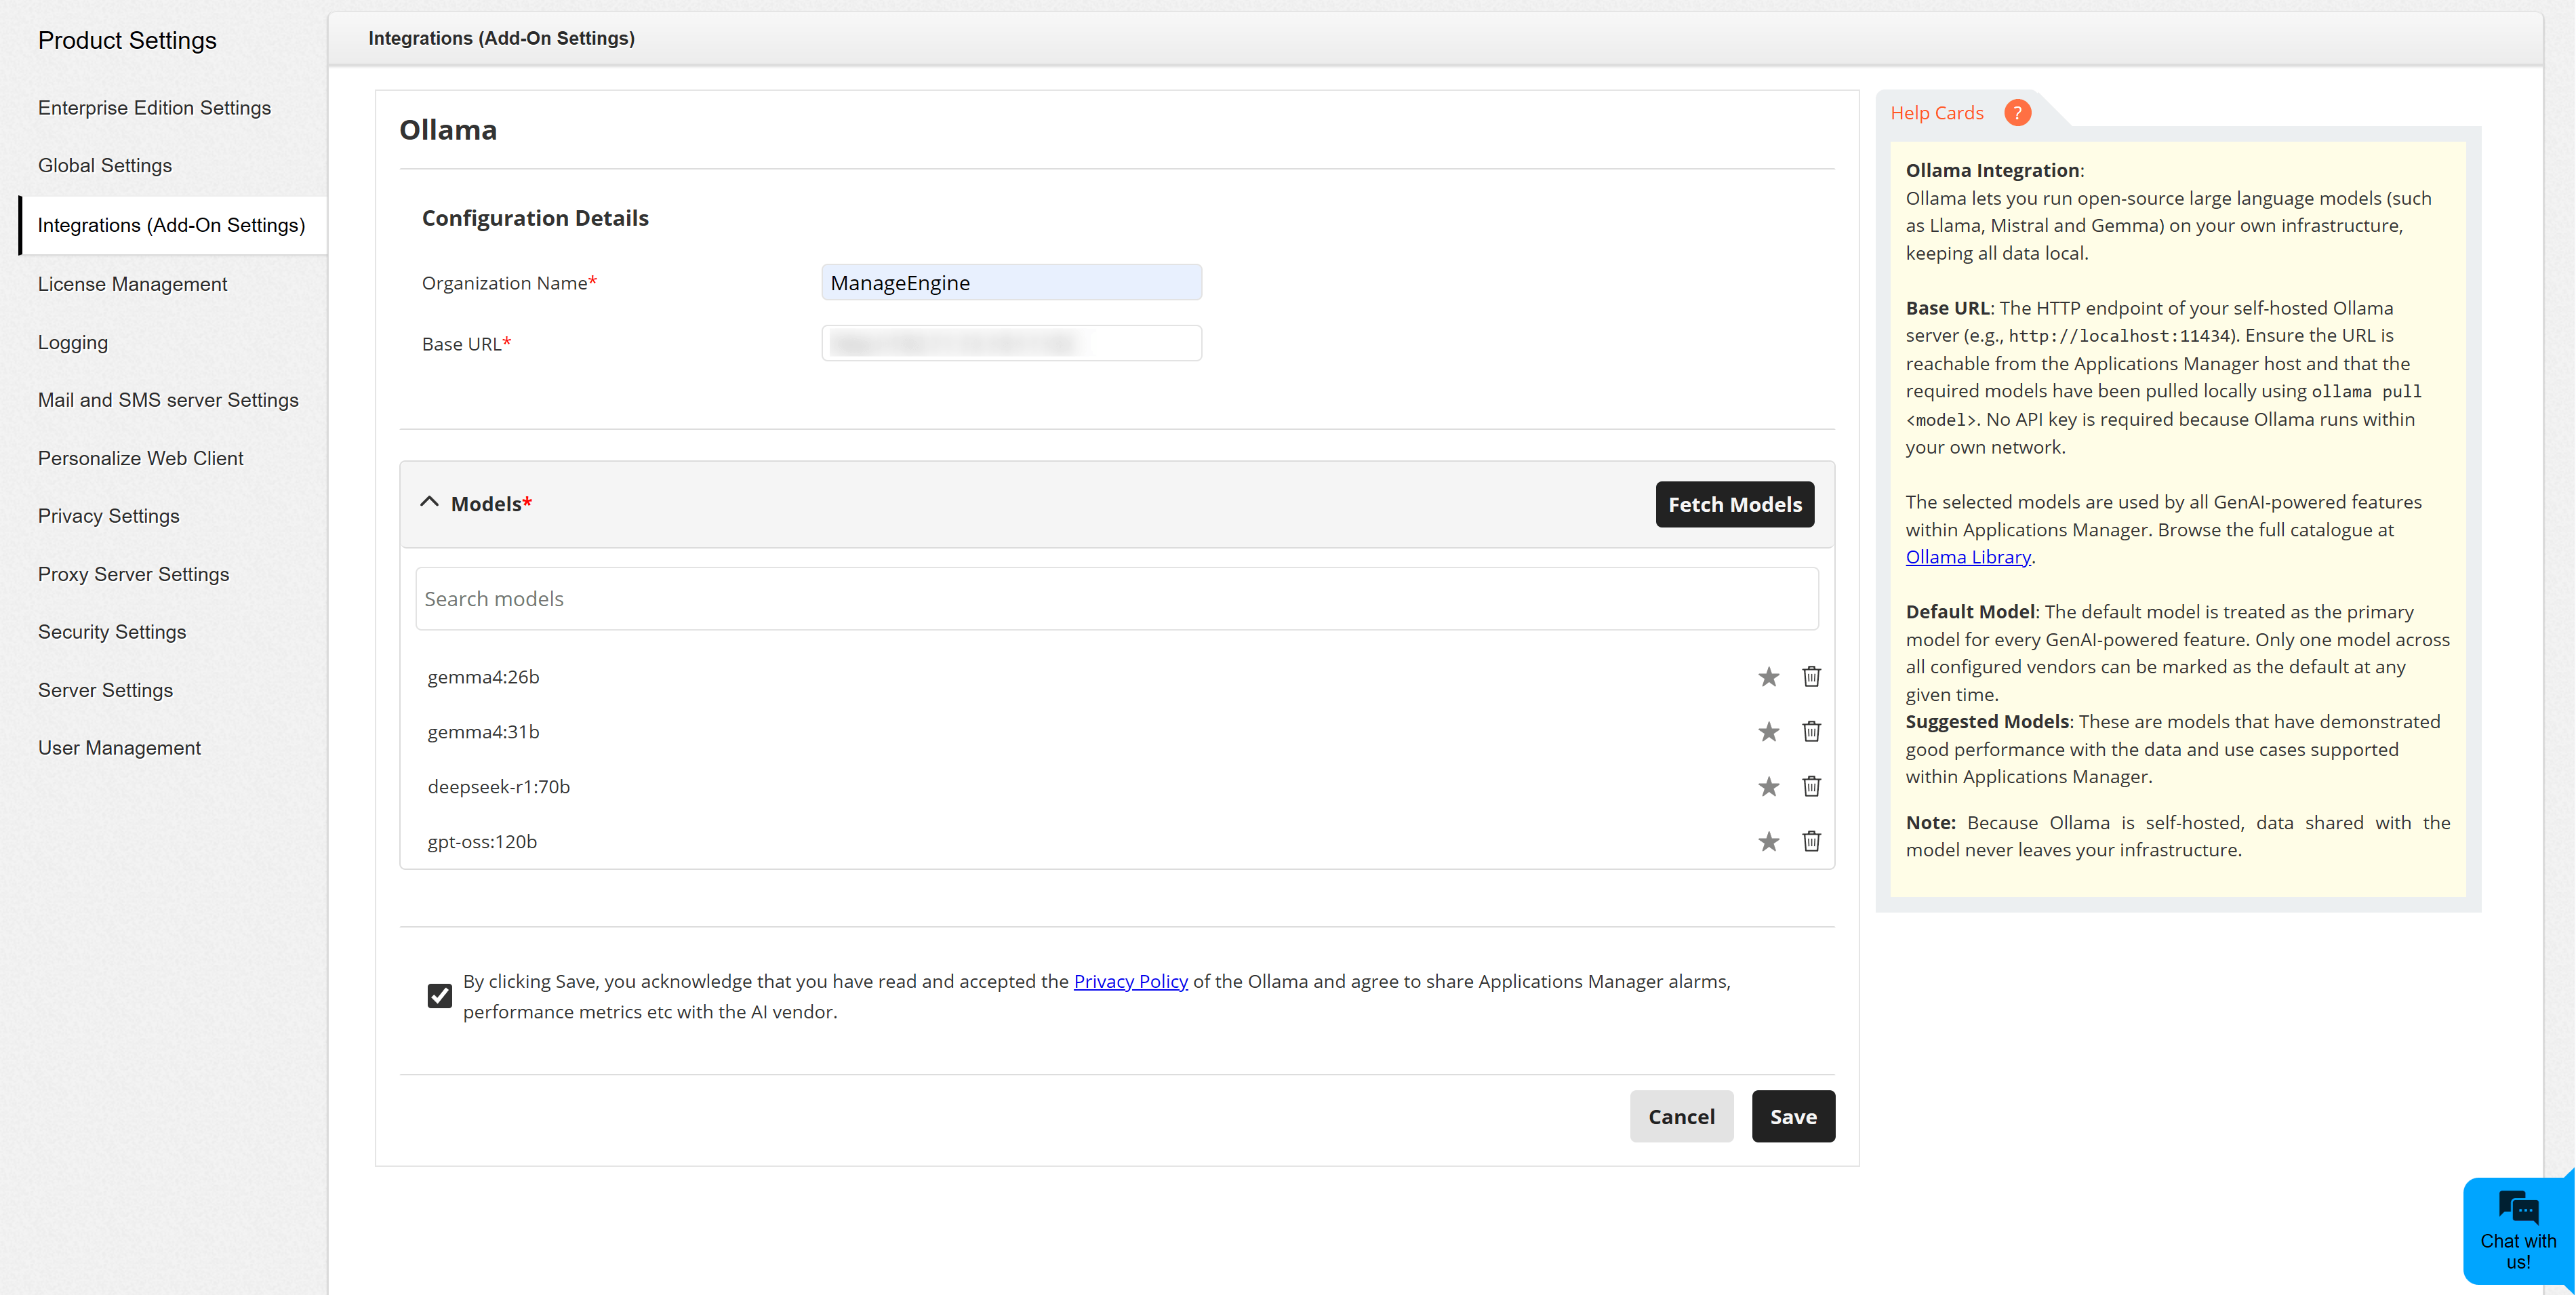Screen dimensions: 2576x1295
Task: Click the Help Cards tab label
Action: coord(1936,113)
